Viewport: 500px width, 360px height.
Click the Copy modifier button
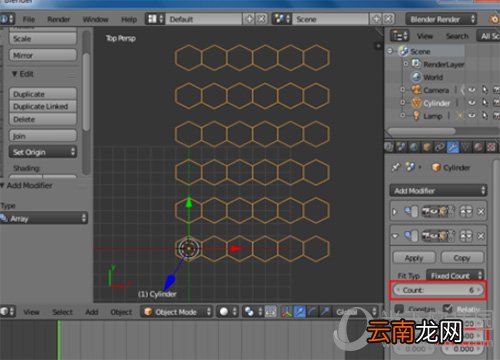(462, 258)
